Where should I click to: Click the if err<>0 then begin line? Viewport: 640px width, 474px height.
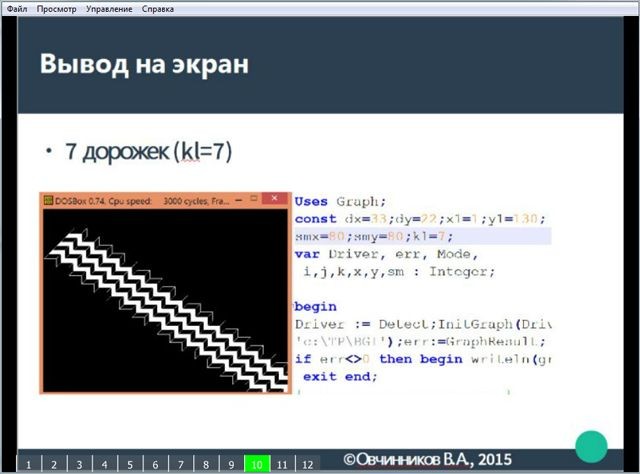423,359
